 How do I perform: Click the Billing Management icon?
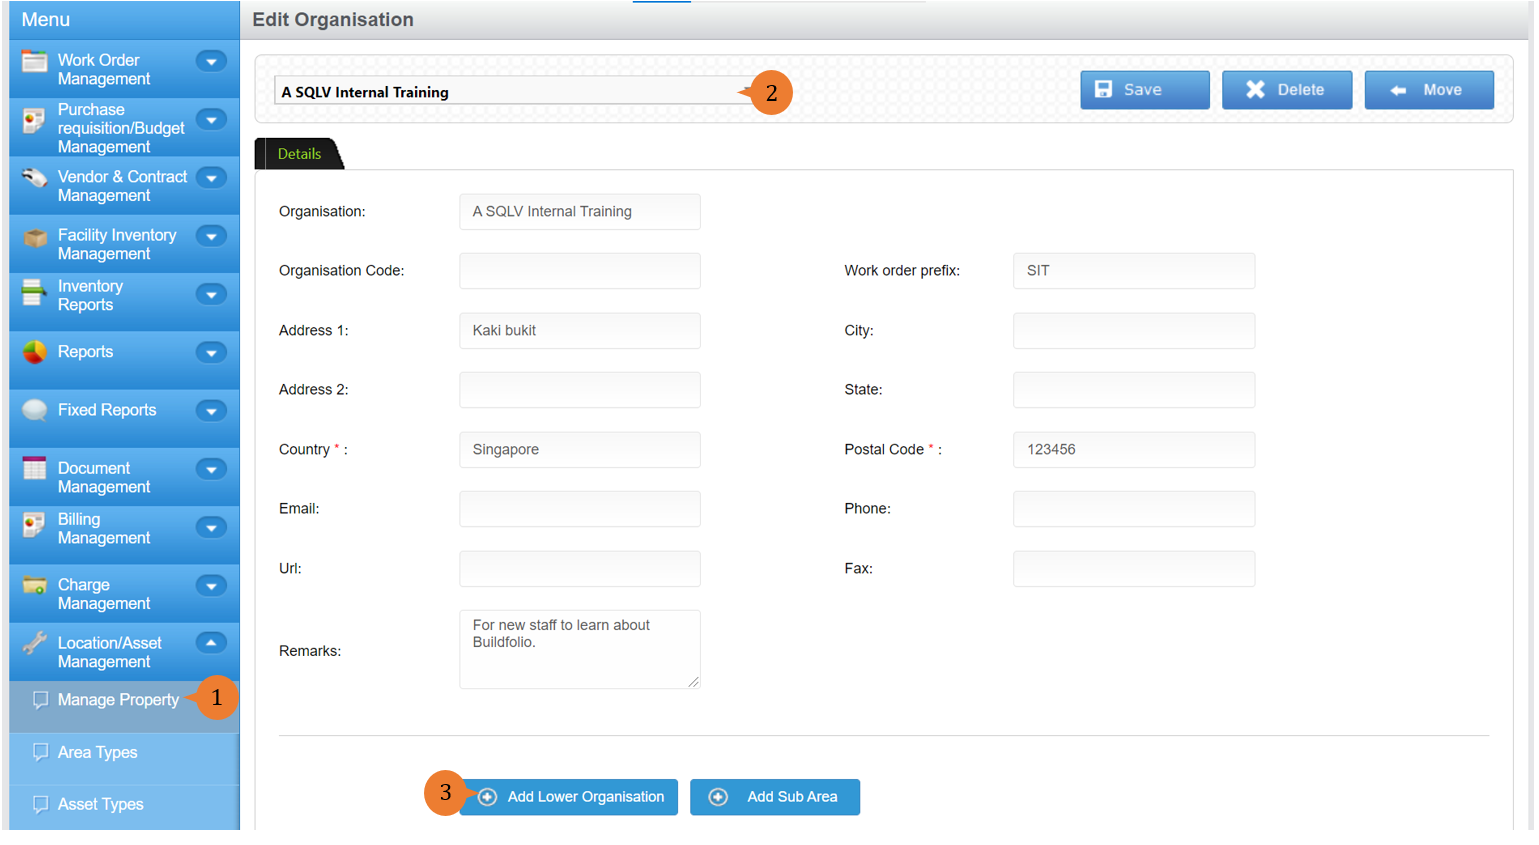[34, 526]
